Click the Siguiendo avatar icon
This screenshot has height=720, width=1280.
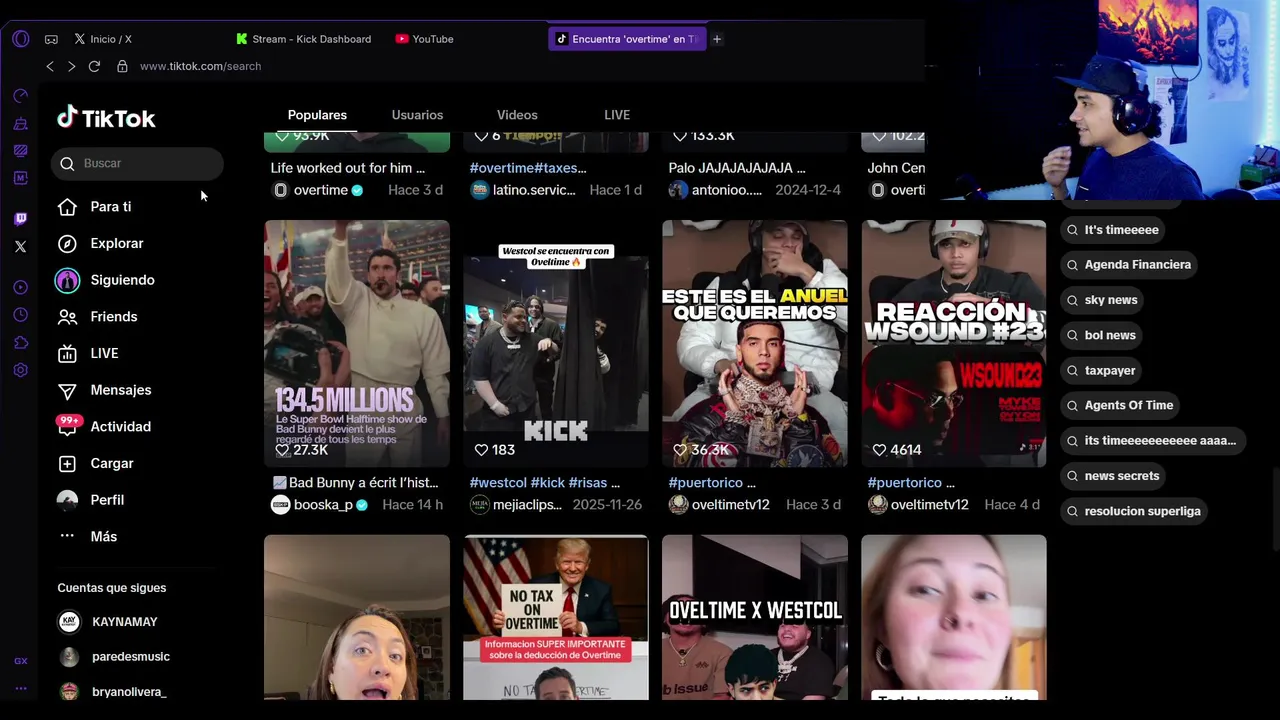point(67,280)
